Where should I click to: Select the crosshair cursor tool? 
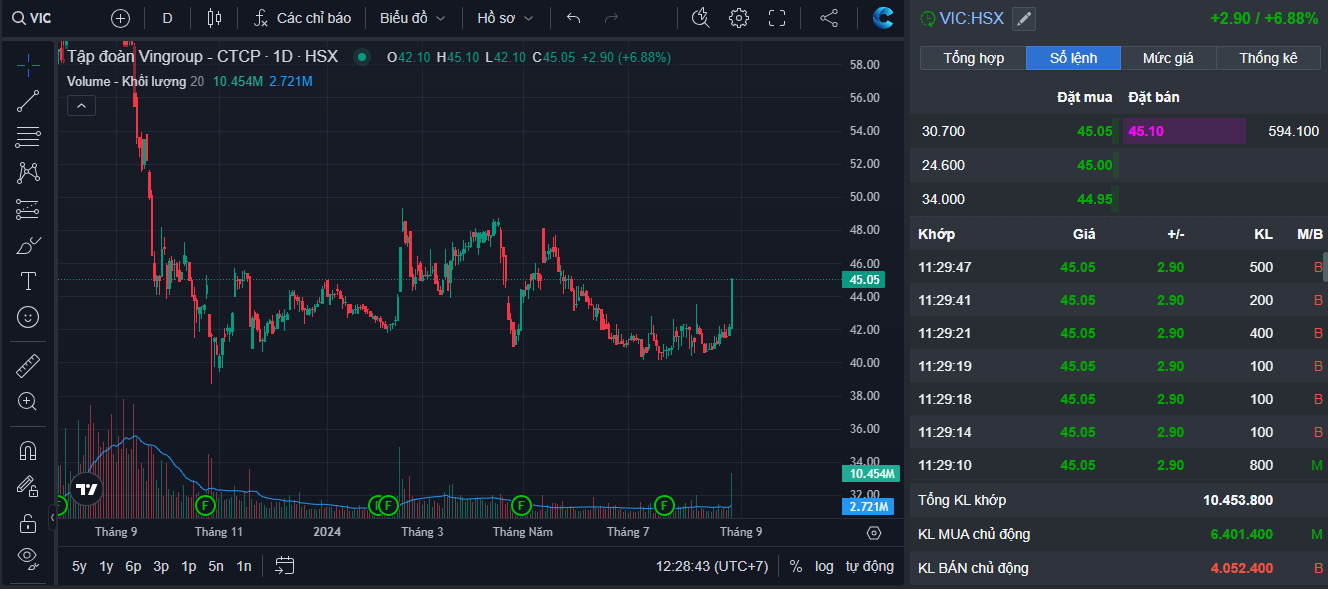(x=28, y=64)
